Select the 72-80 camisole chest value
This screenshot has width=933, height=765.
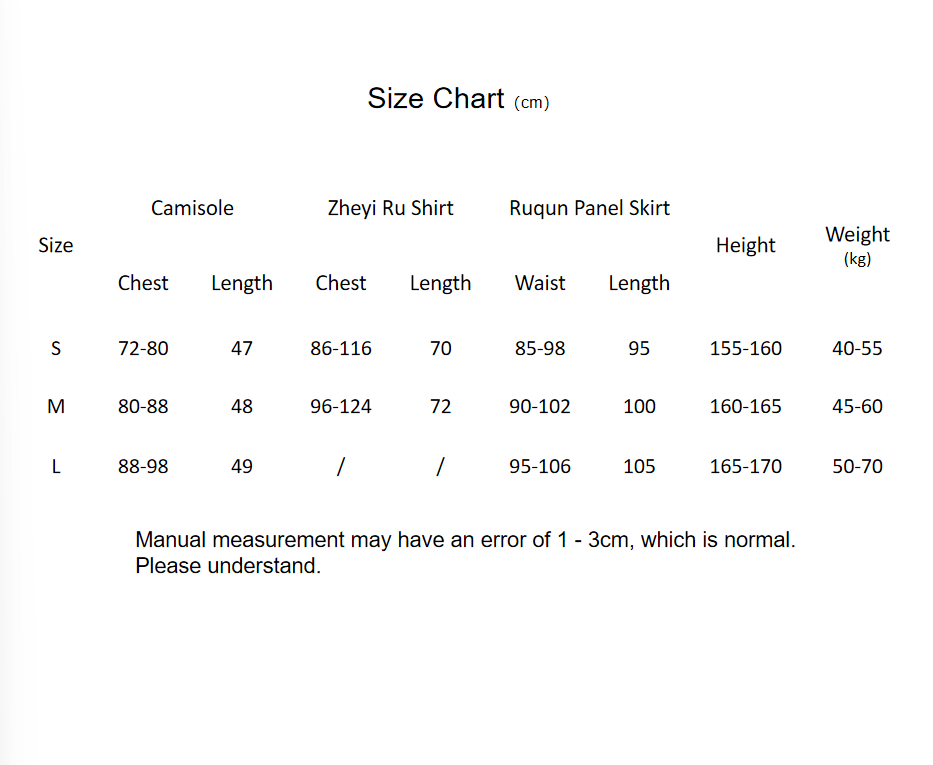coord(143,348)
